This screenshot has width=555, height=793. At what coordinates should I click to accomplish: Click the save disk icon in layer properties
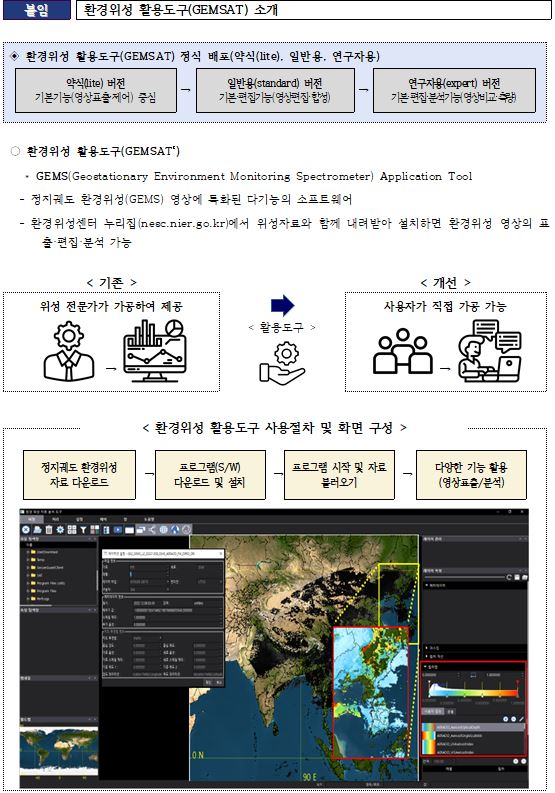click(x=517, y=578)
